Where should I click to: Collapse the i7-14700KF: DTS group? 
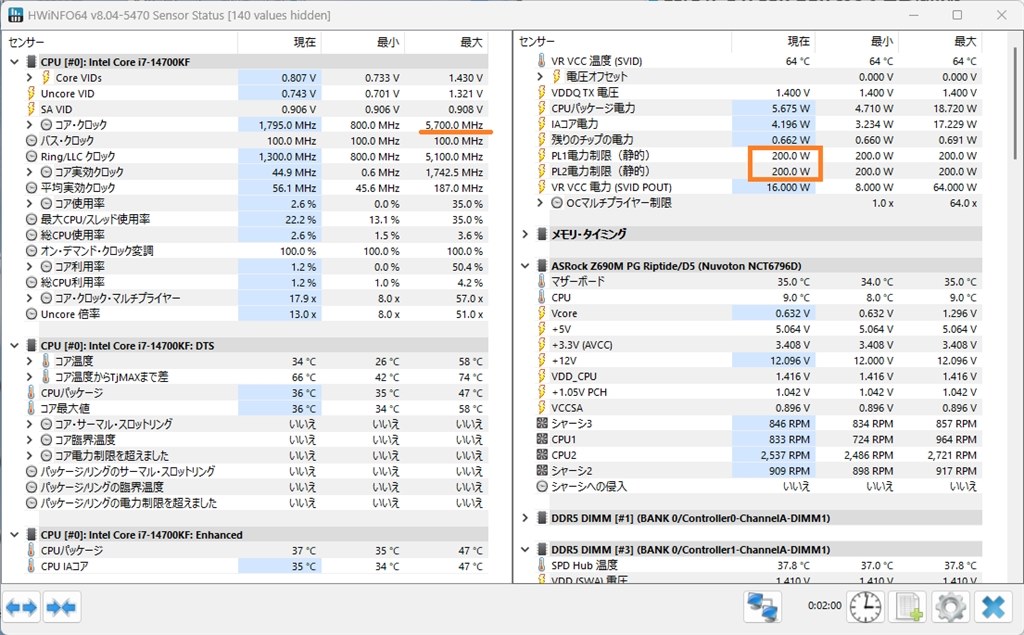(x=14, y=346)
